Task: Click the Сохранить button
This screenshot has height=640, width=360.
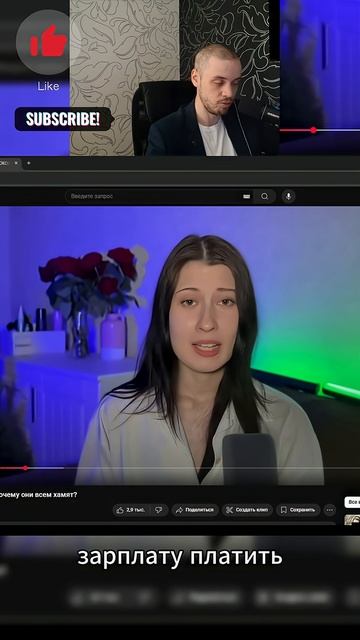Action: point(298,510)
